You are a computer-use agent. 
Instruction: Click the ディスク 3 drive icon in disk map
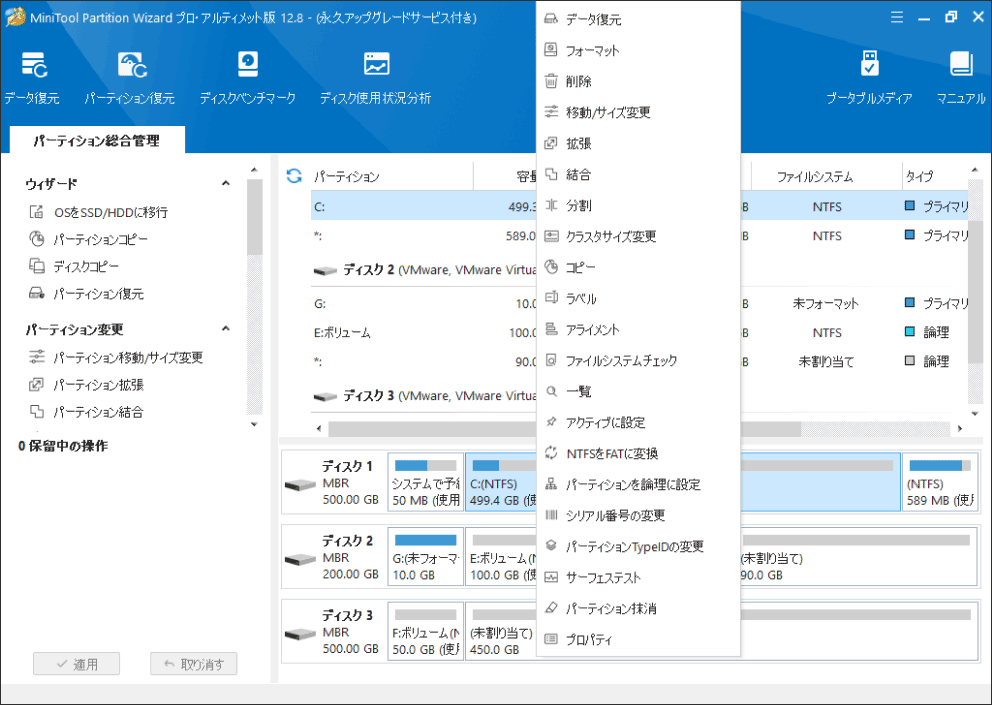(x=300, y=634)
